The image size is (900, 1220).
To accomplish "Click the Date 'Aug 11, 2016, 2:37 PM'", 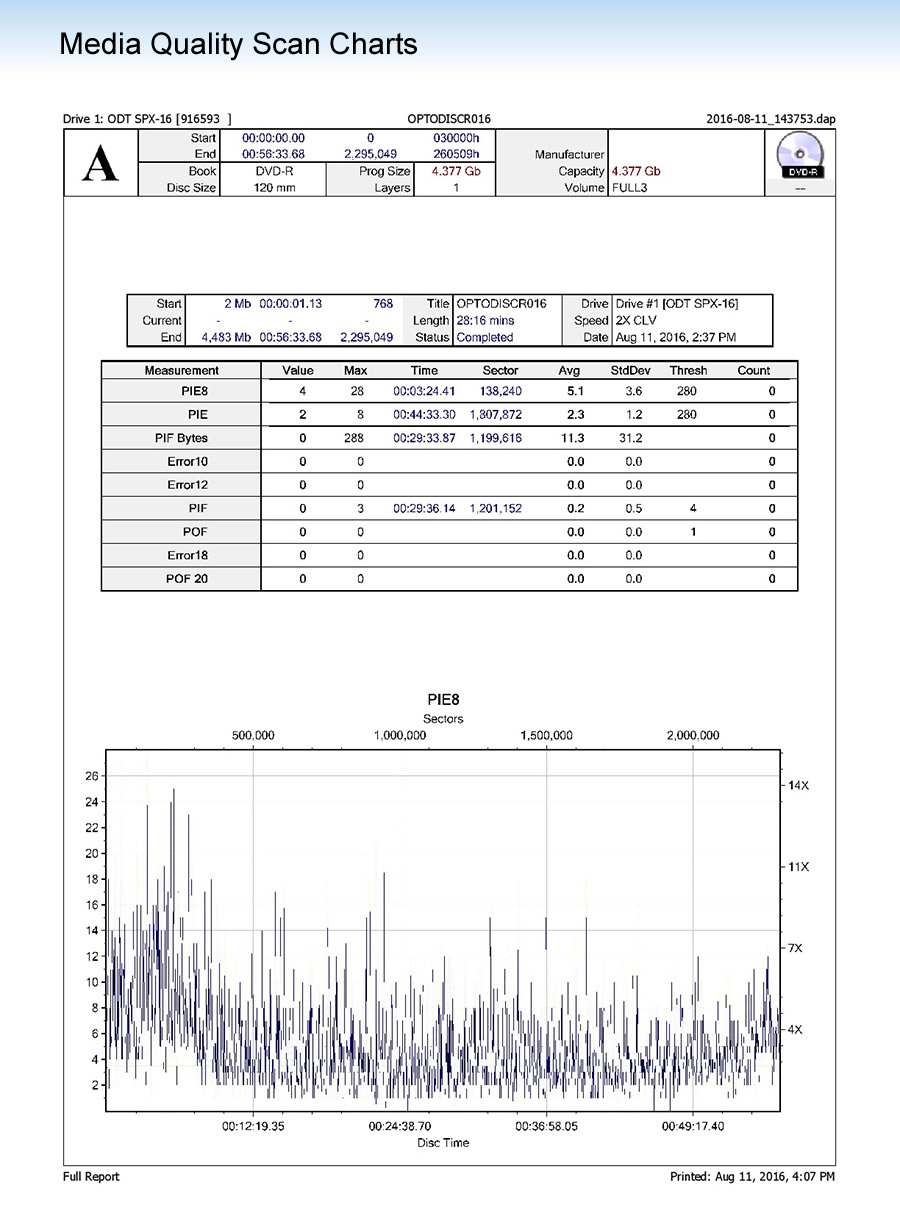I will [675, 337].
